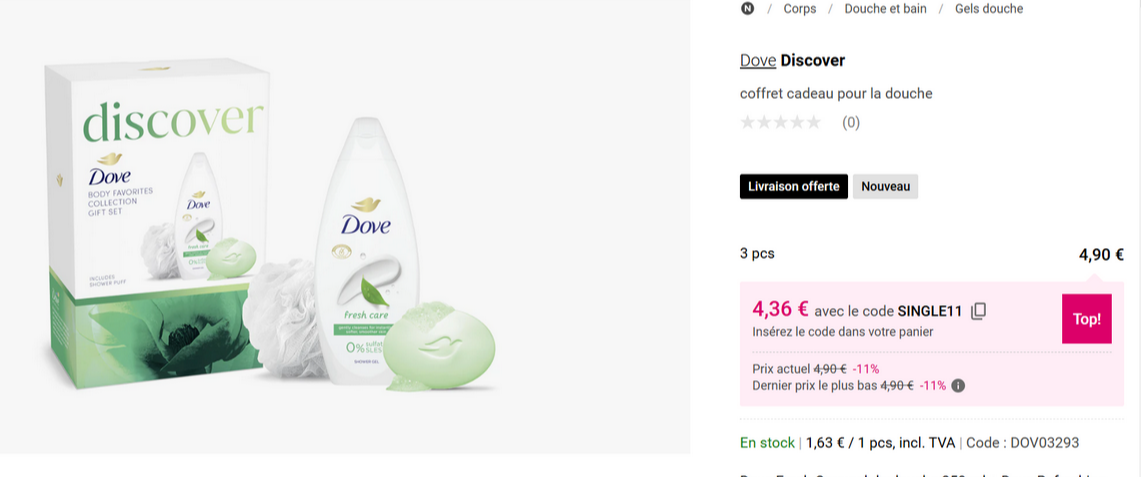Image resolution: width=1141 pixels, height=477 pixels.
Task: Click the pink Top! badge
Action: tap(1086, 319)
